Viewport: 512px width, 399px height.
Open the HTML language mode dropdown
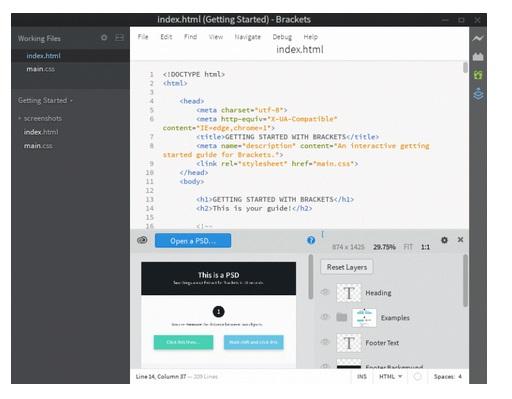coord(390,377)
